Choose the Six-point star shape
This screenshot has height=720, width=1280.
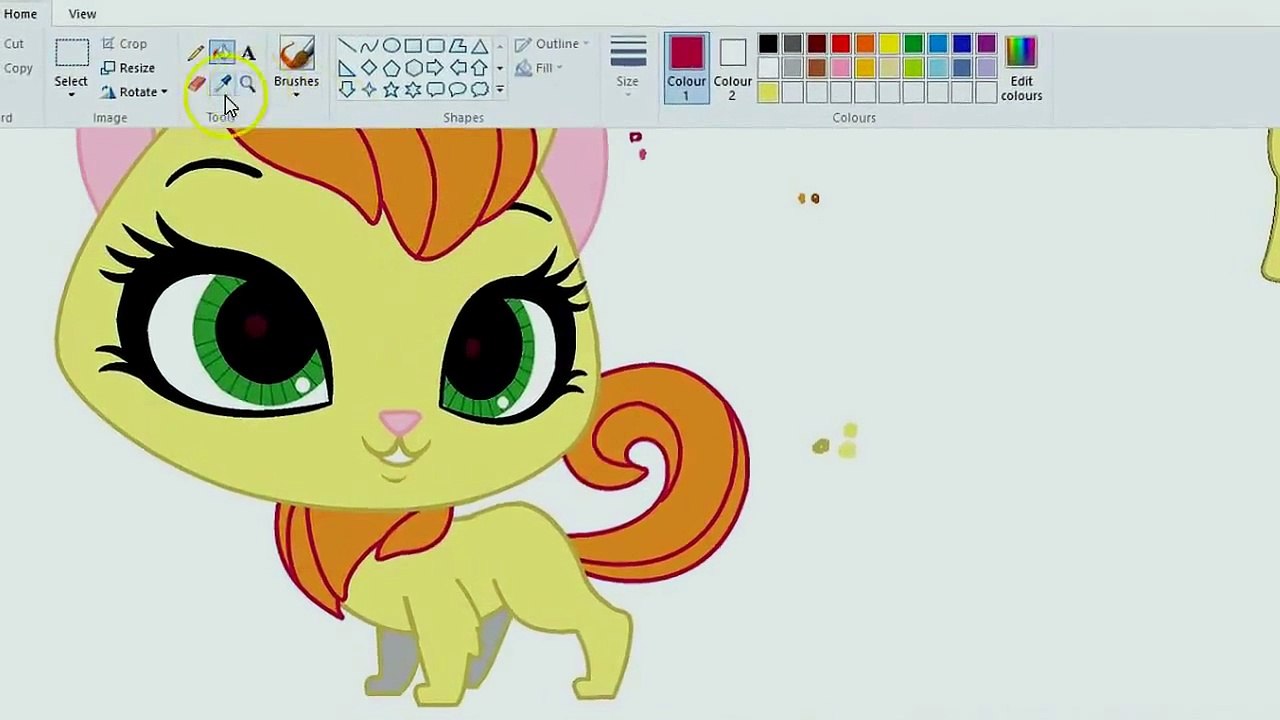(413, 90)
